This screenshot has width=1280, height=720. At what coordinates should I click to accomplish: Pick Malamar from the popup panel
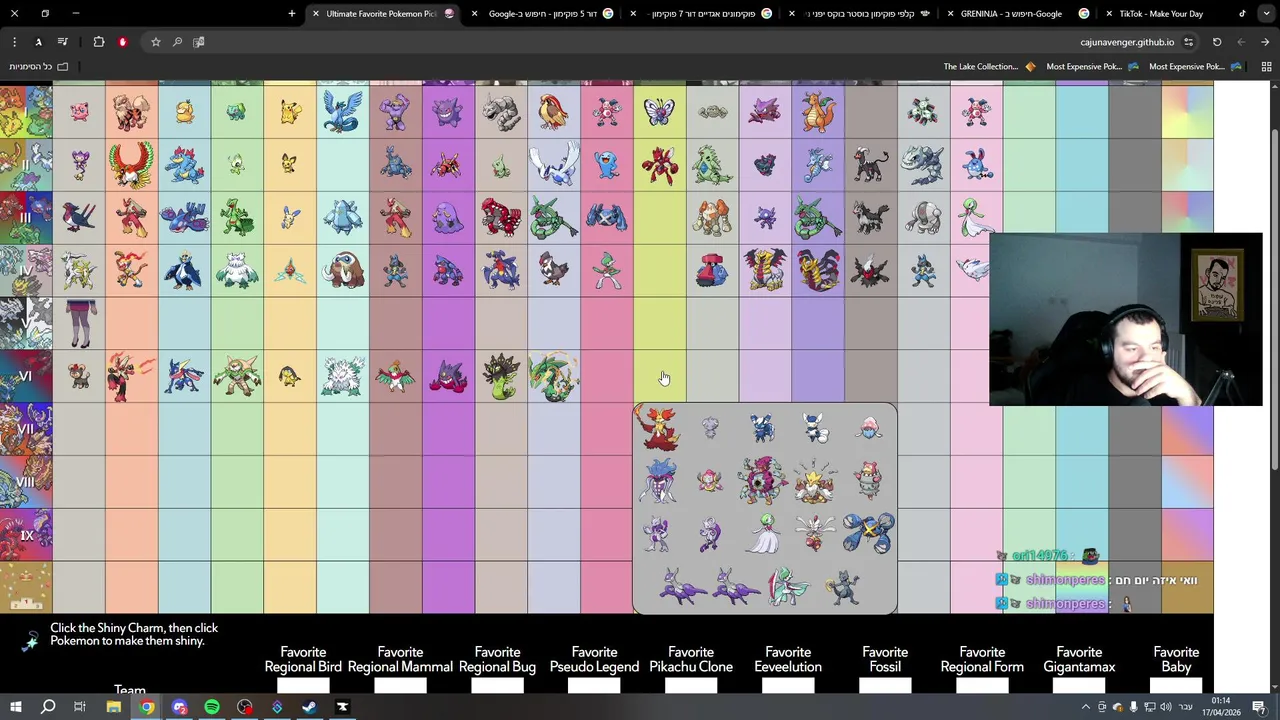(658, 481)
